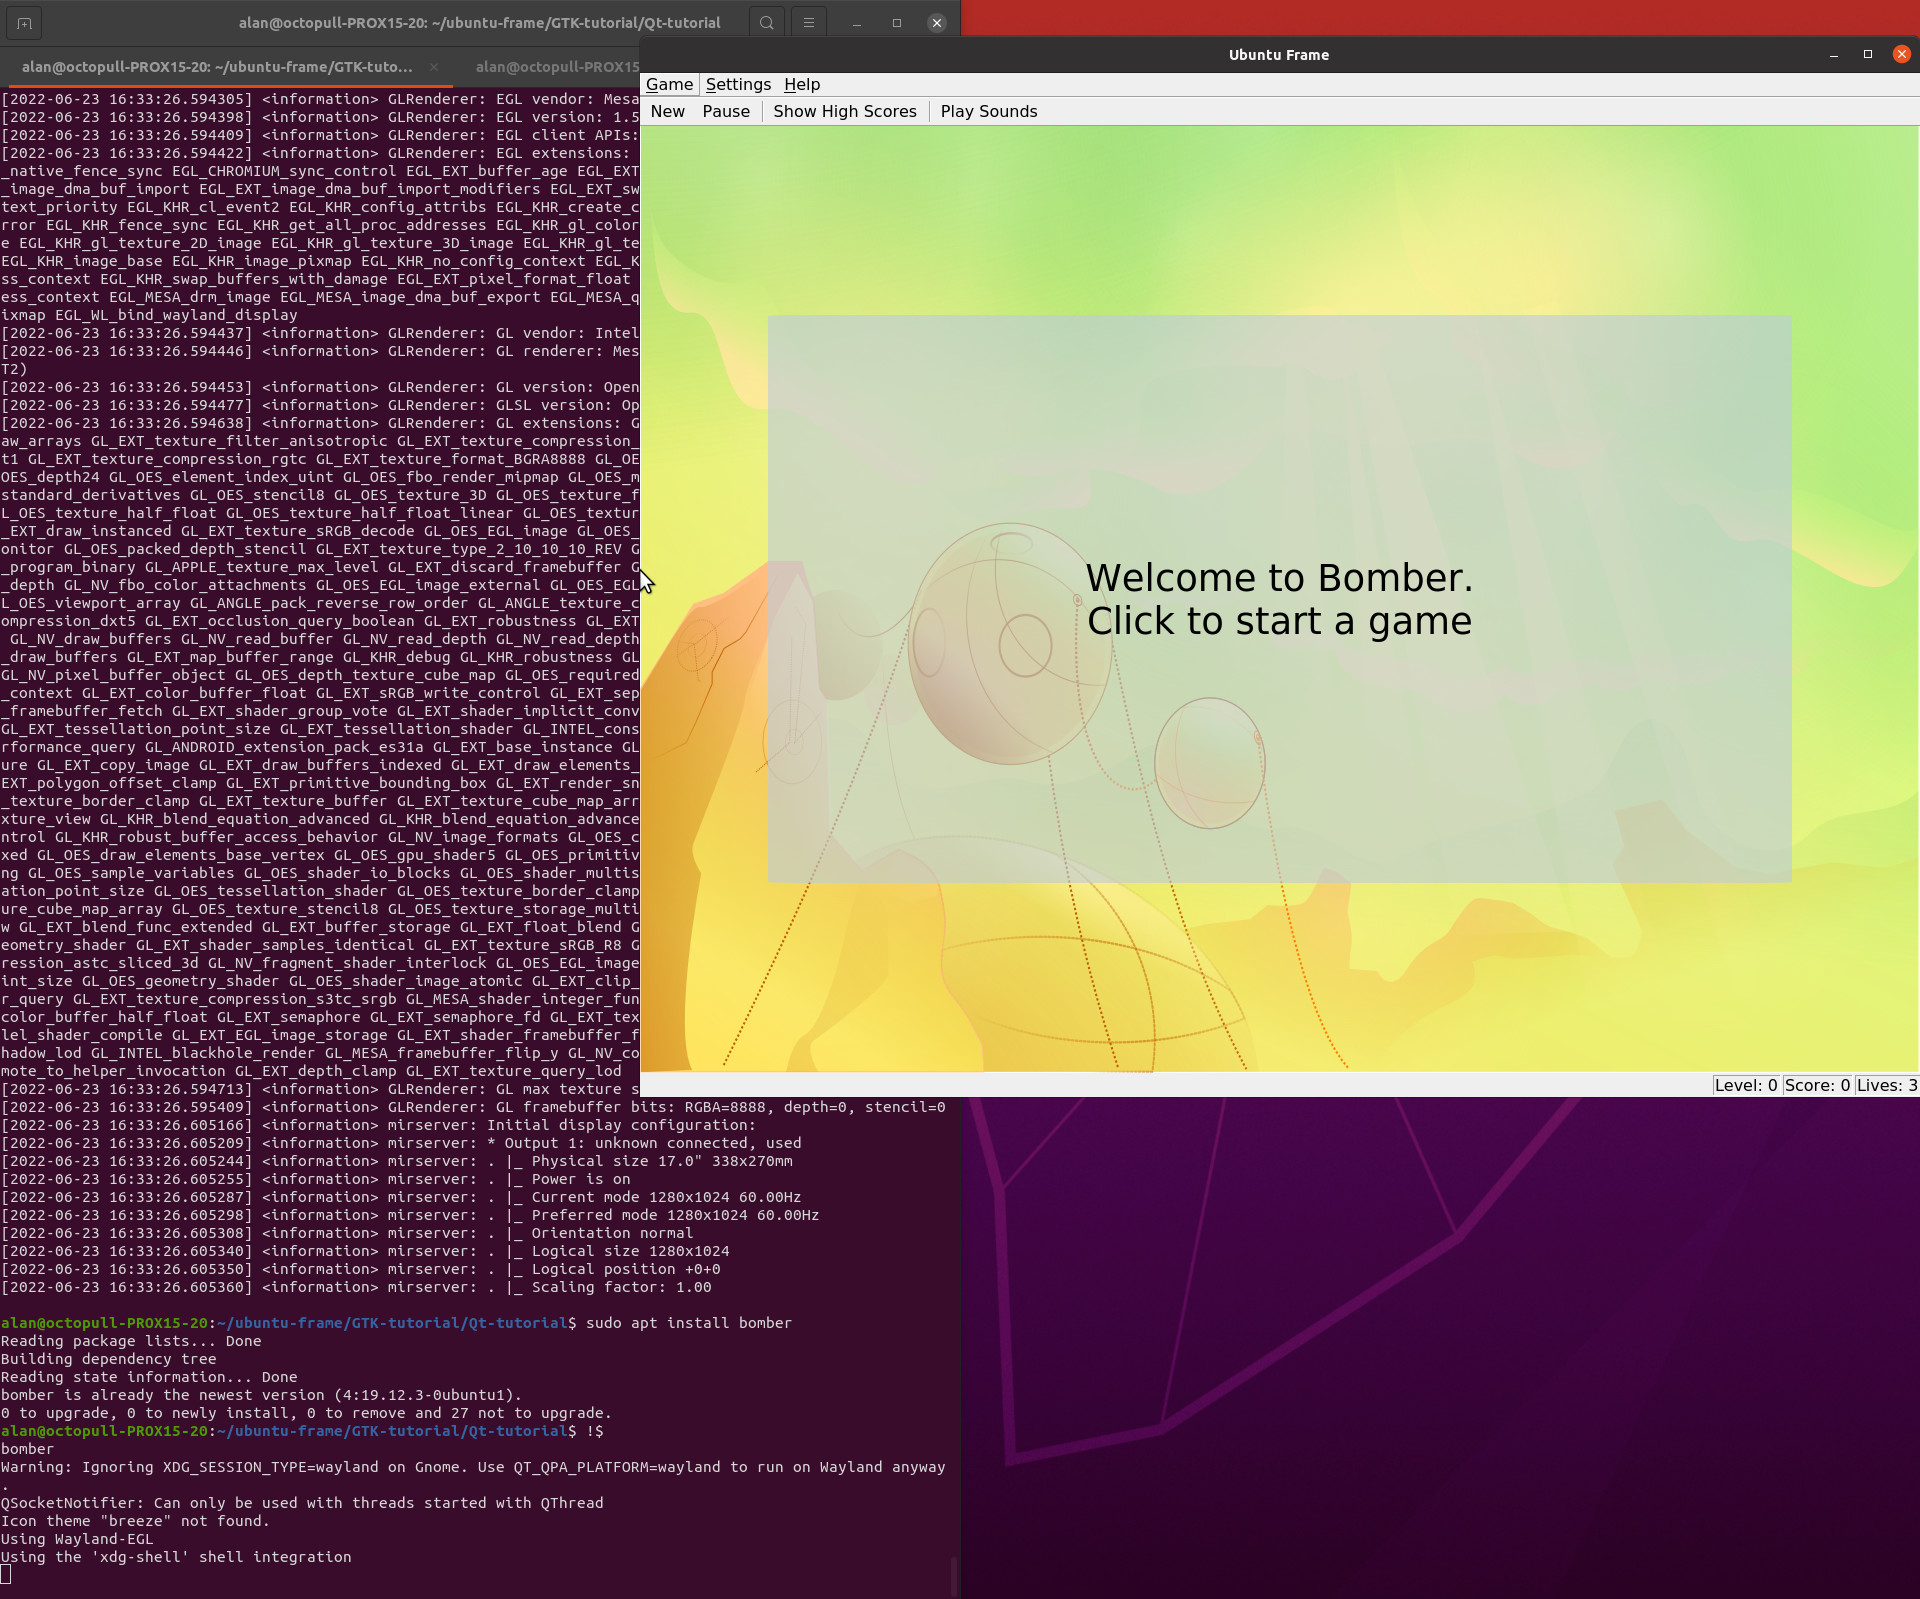
Task: Minimize the Ubuntu Frame window
Action: click(x=1833, y=55)
